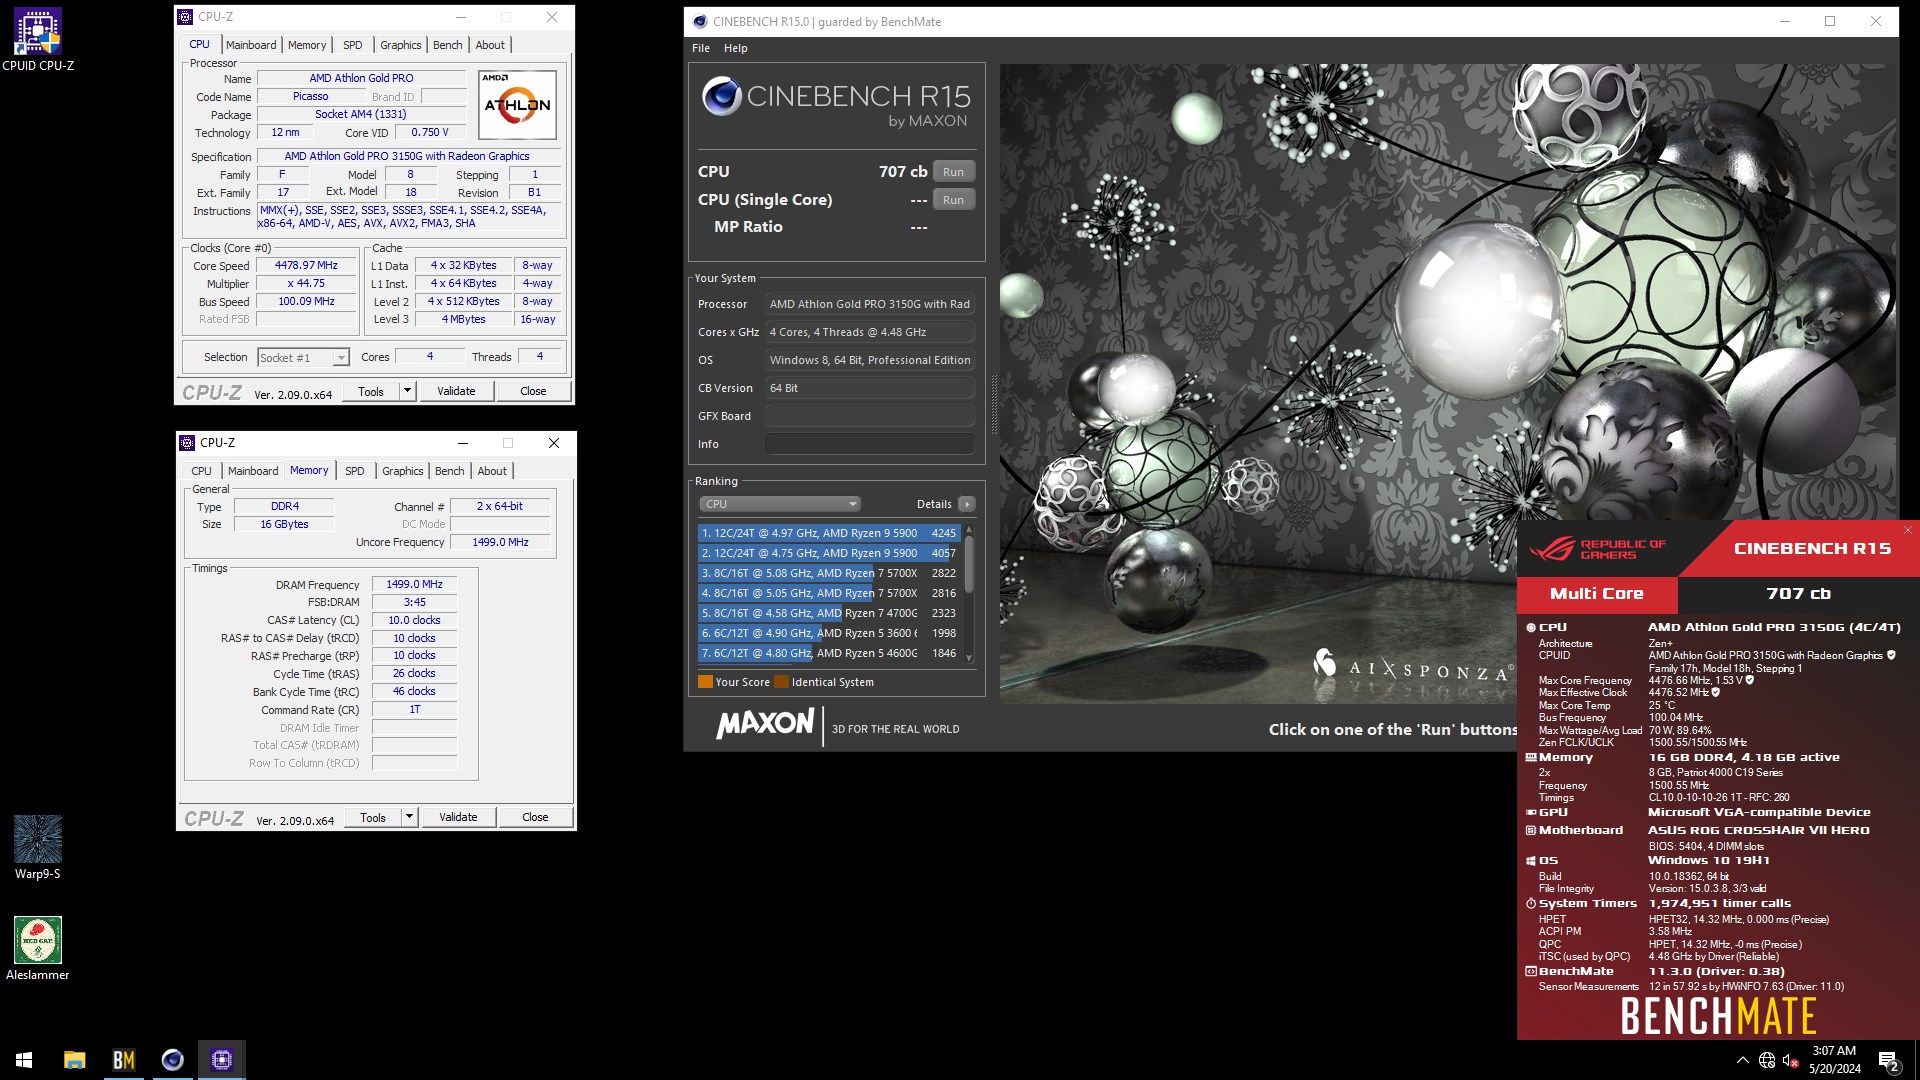Open File Explorer from taskbar
Image resolution: width=1920 pixels, height=1080 pixels.
[x=75, y=1060]
